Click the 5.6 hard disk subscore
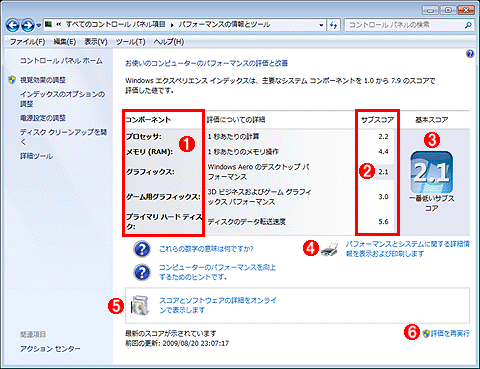Screen dimensions: 480x369 point(383,222)
